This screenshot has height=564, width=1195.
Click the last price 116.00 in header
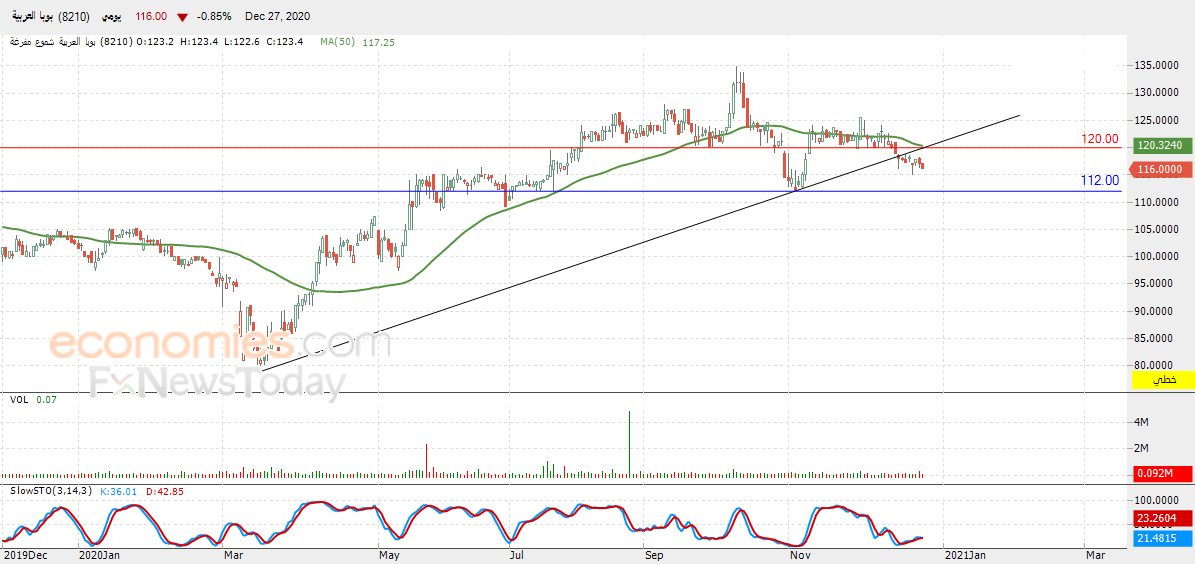click(x=152, y=16)
